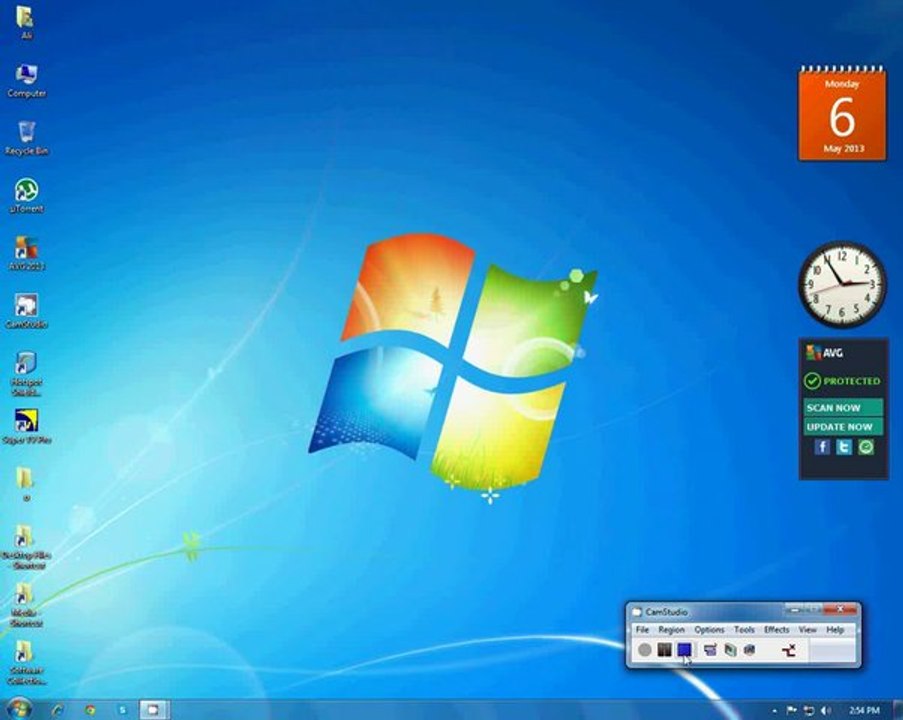Click the uTorrent desktop icon

coord(26,196)
